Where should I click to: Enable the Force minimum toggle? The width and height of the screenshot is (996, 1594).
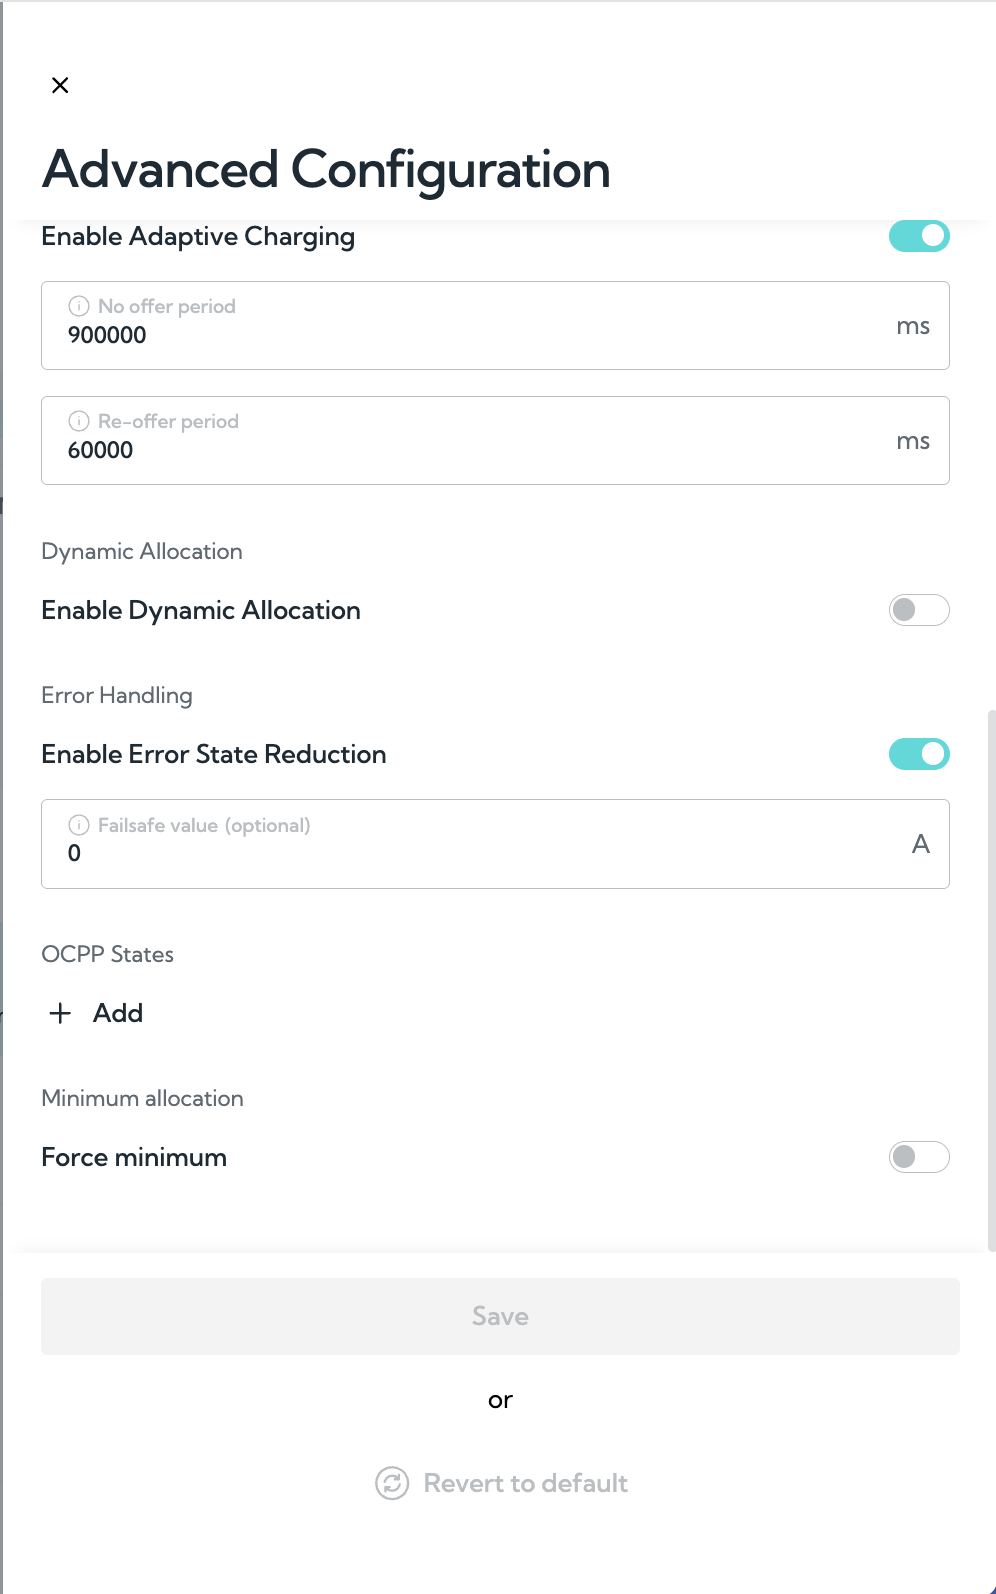[919, 1157]
